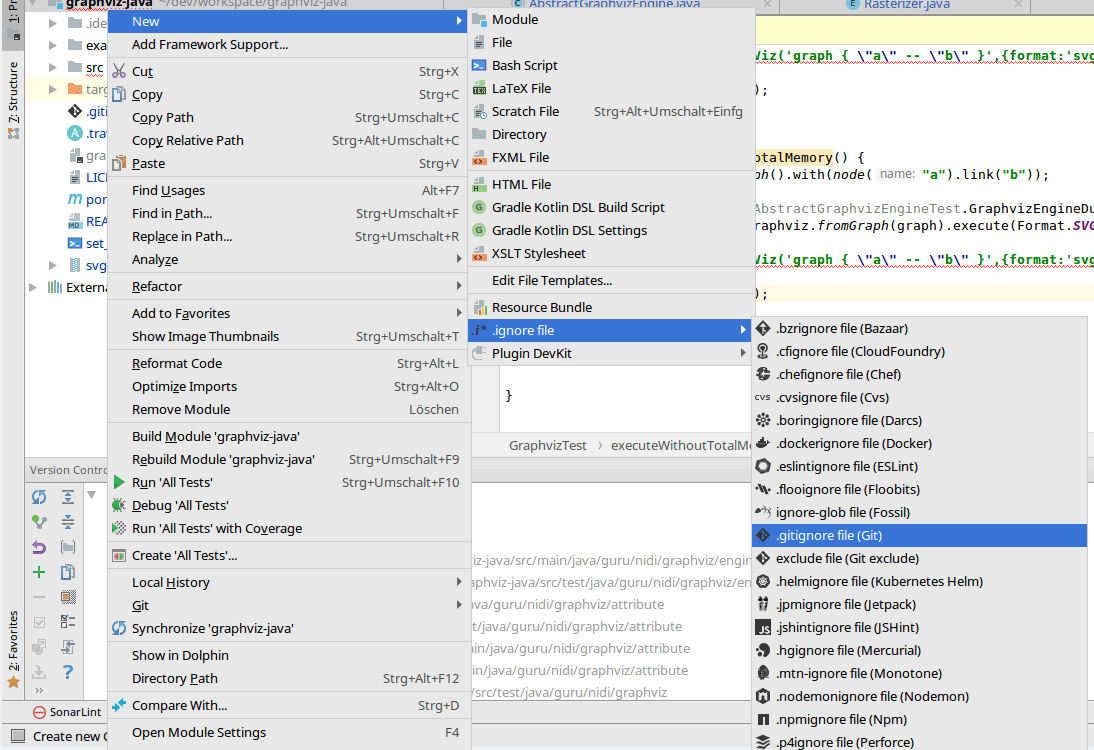Click the JSHint JS icon

click(763, 628)
